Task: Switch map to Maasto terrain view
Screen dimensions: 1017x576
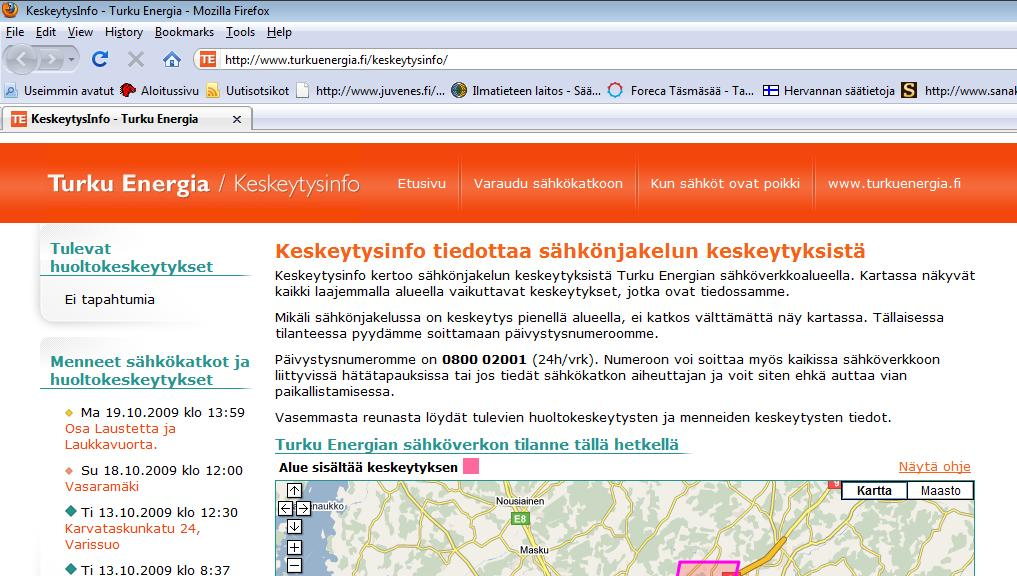Action: coord(940,490)
